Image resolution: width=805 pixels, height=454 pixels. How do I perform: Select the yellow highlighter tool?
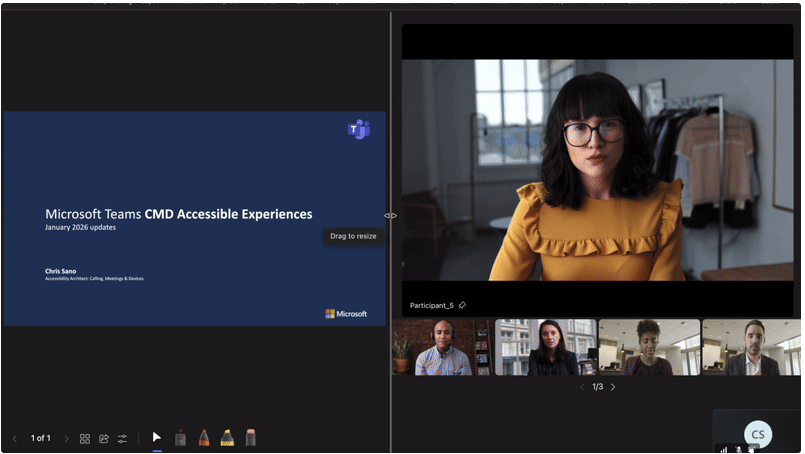(x=227, y=438)
